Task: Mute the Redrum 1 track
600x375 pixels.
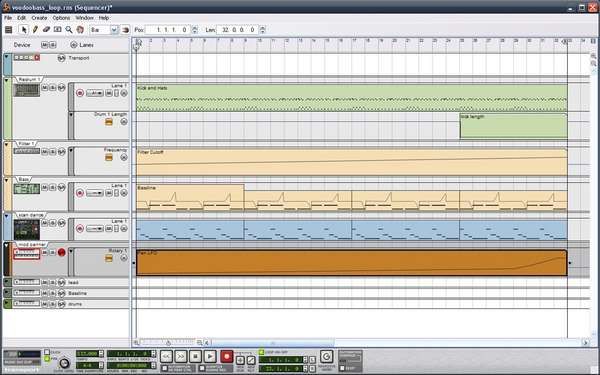Action: click(45, 88)
